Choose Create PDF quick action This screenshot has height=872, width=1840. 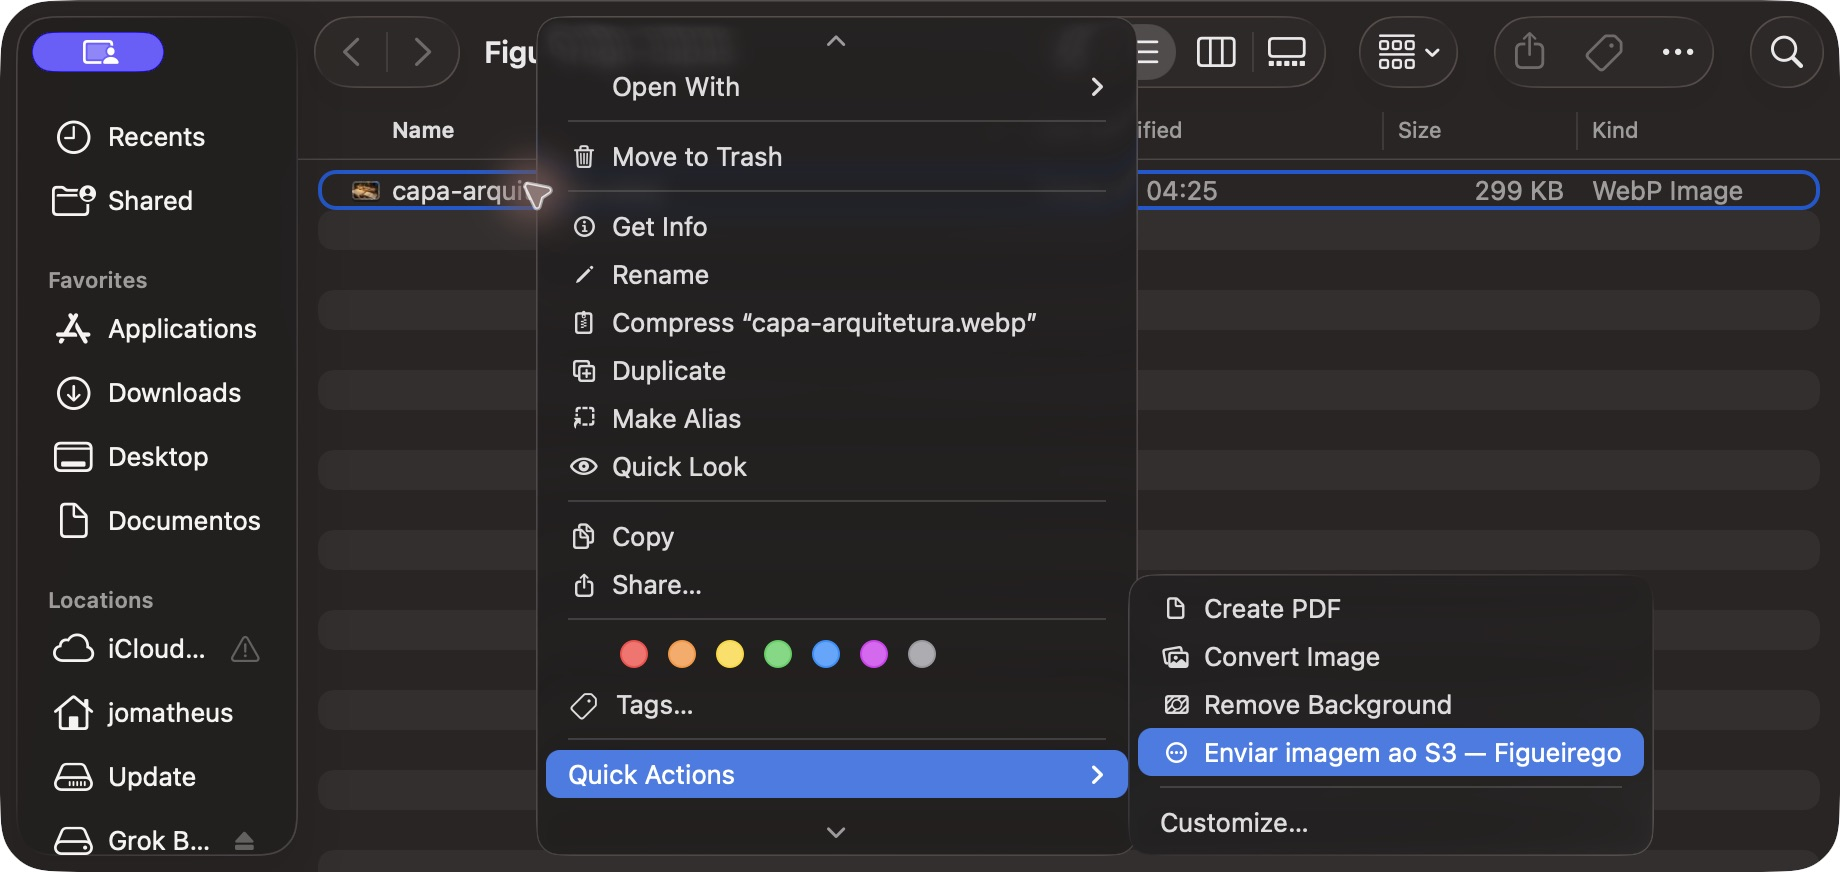tap(1390, 609)
